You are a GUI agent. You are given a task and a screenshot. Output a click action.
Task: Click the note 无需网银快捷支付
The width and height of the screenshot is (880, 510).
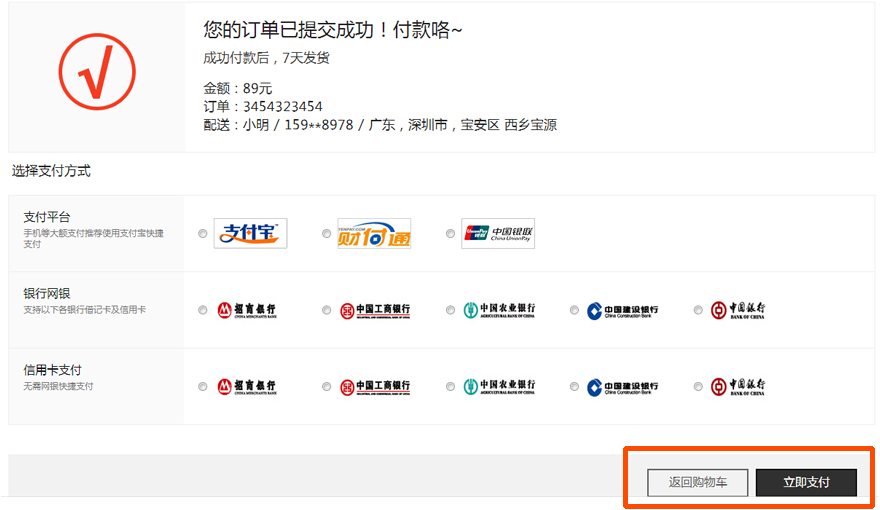58,386
